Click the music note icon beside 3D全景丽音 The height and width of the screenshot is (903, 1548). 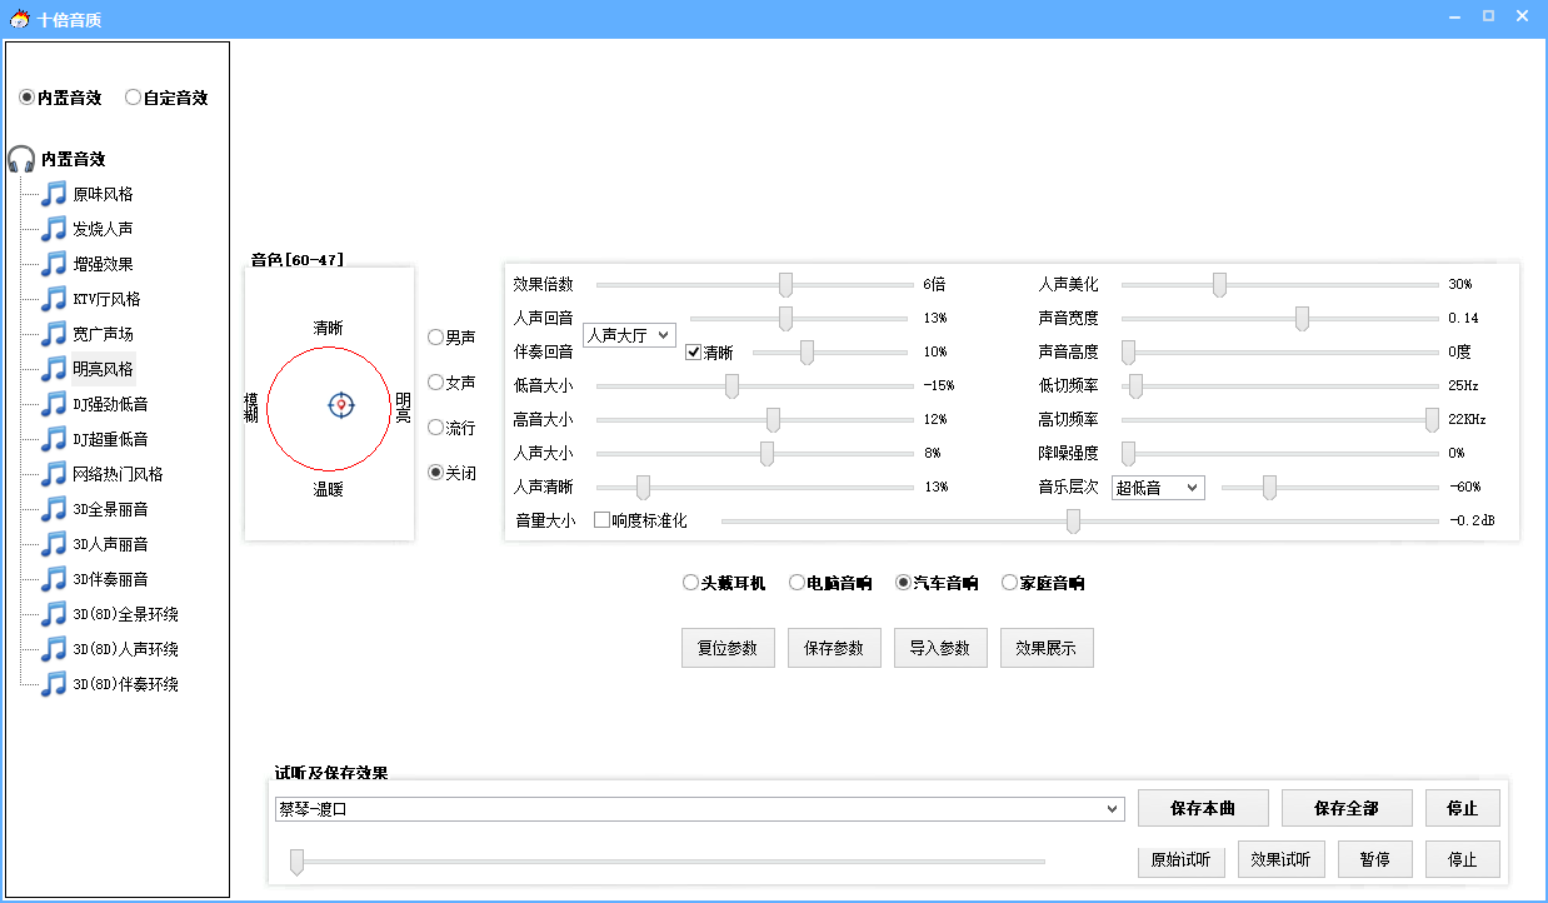54,509
